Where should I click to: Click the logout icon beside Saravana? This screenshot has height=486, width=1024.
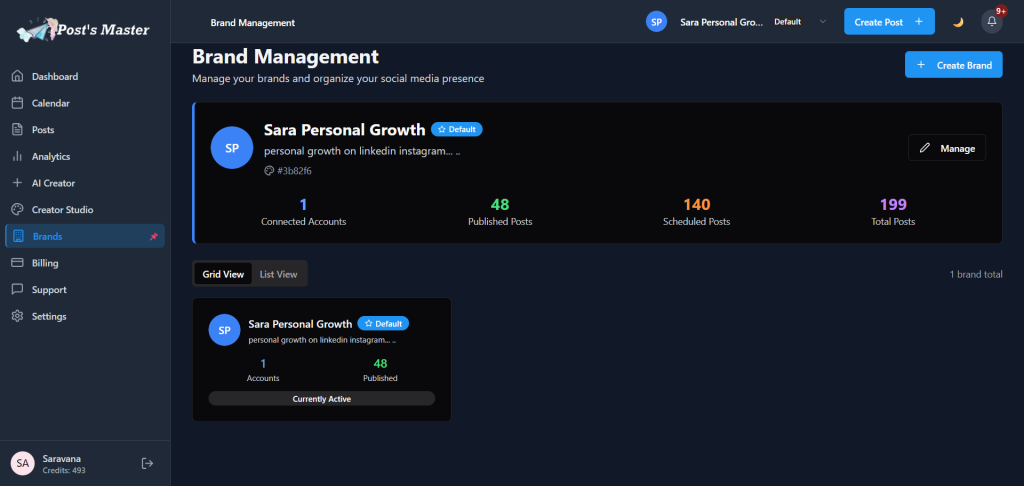tap(147, 463)
